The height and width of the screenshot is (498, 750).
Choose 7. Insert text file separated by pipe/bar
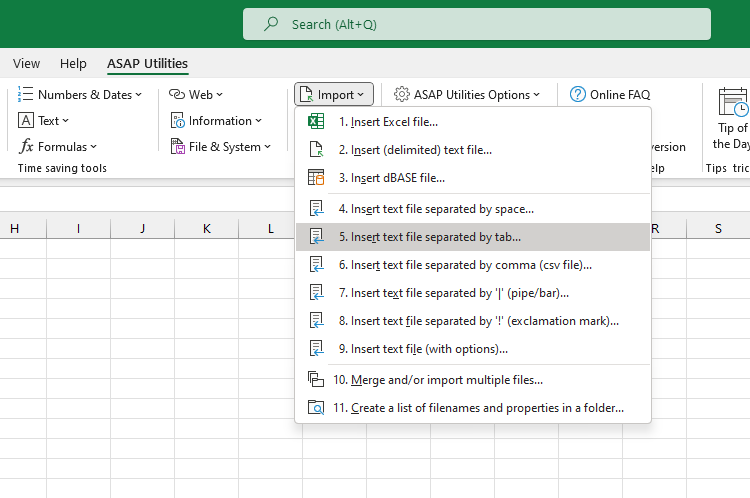tap(473, 292)
